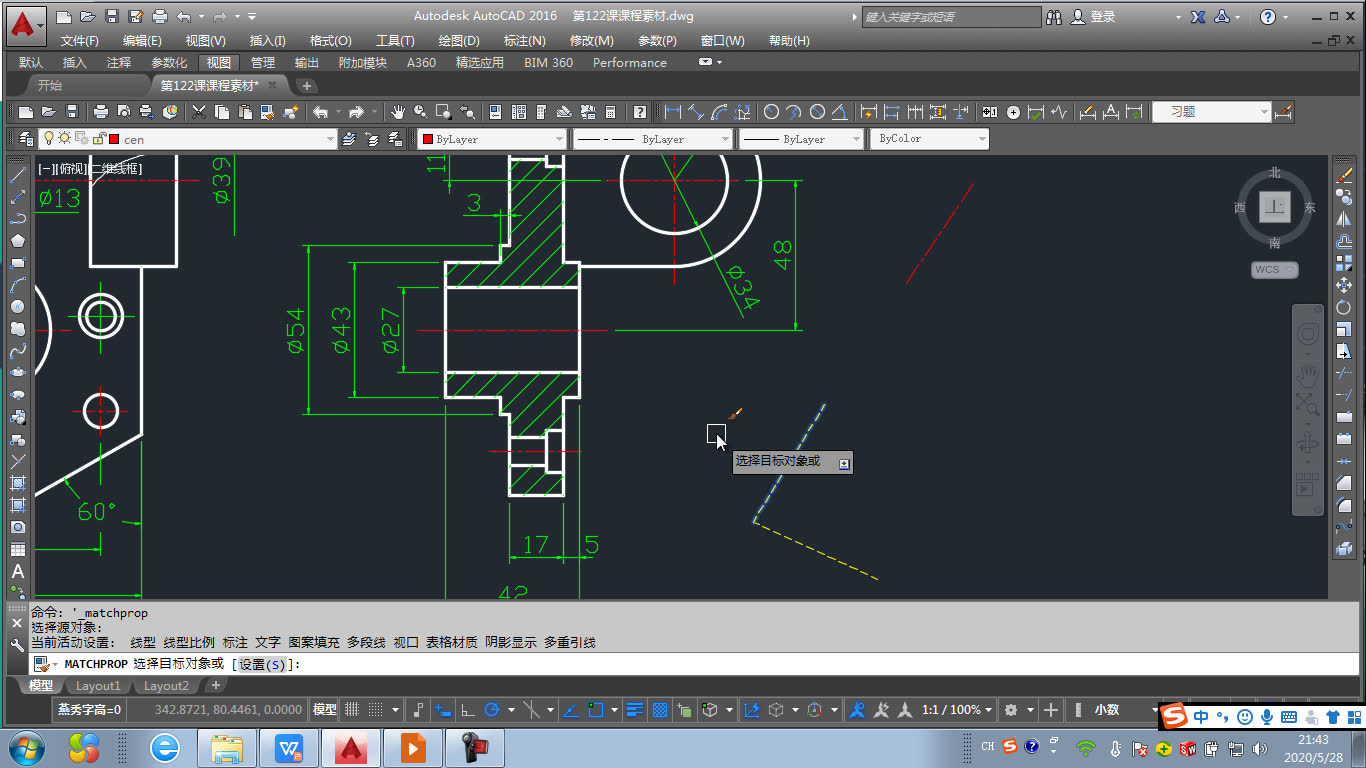The image size is (1366, 768).
Task: Click the red color swatch in ByLayer color box
Action: [428, 139]
